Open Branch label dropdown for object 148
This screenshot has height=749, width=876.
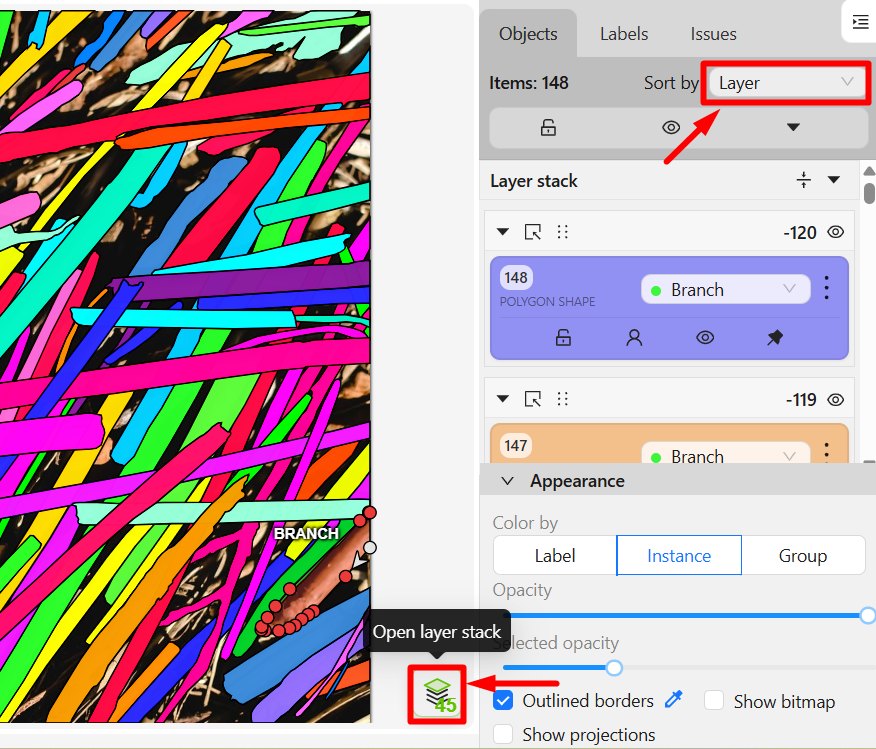726,289
